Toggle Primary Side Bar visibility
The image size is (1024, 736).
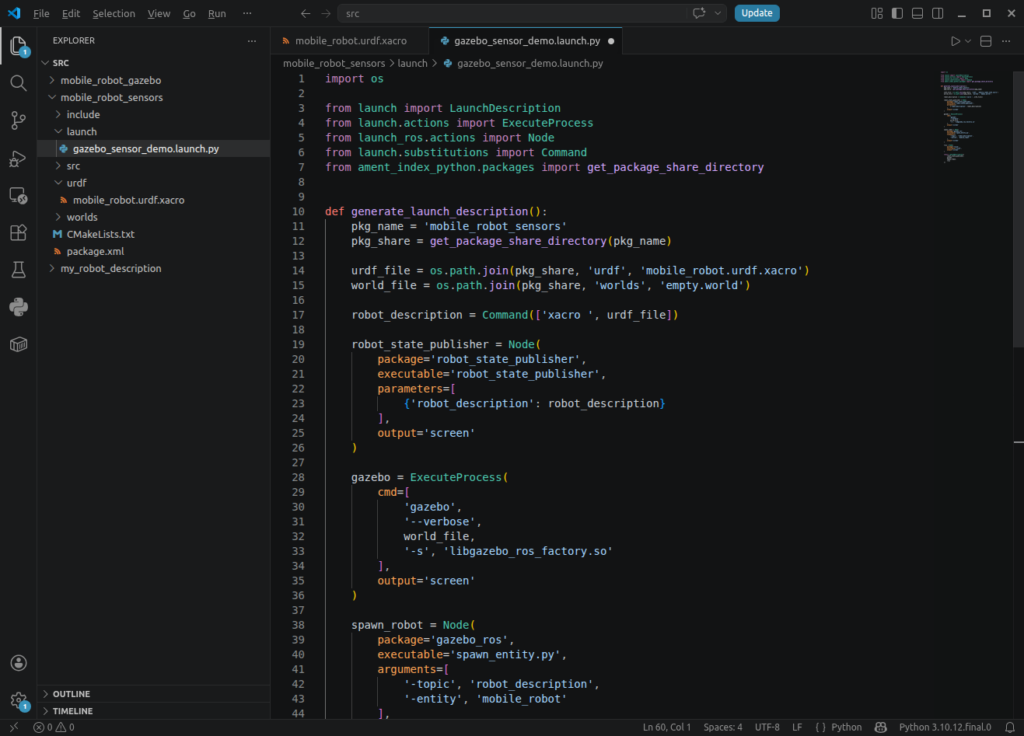(897, 13)
